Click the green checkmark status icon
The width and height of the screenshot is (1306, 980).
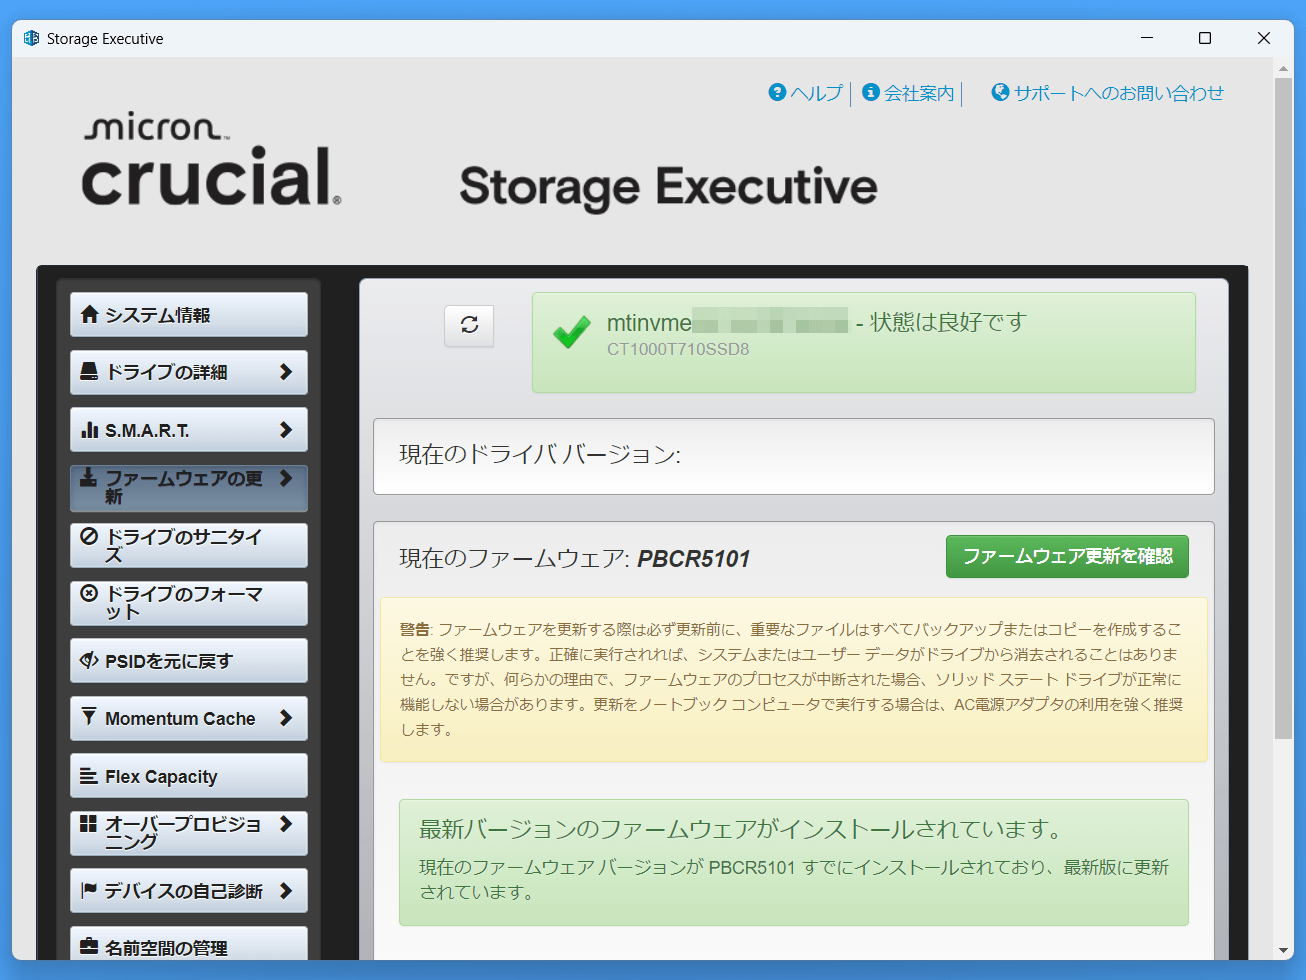[572, 333]
